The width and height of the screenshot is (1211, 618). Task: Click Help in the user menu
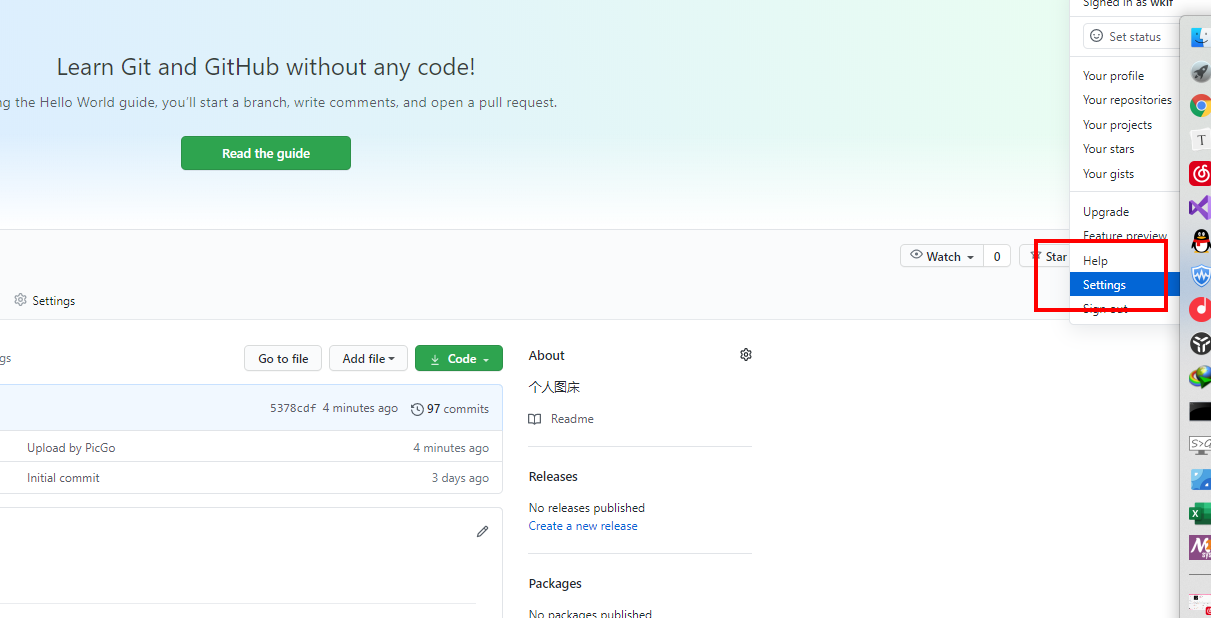coord(1095,261)
